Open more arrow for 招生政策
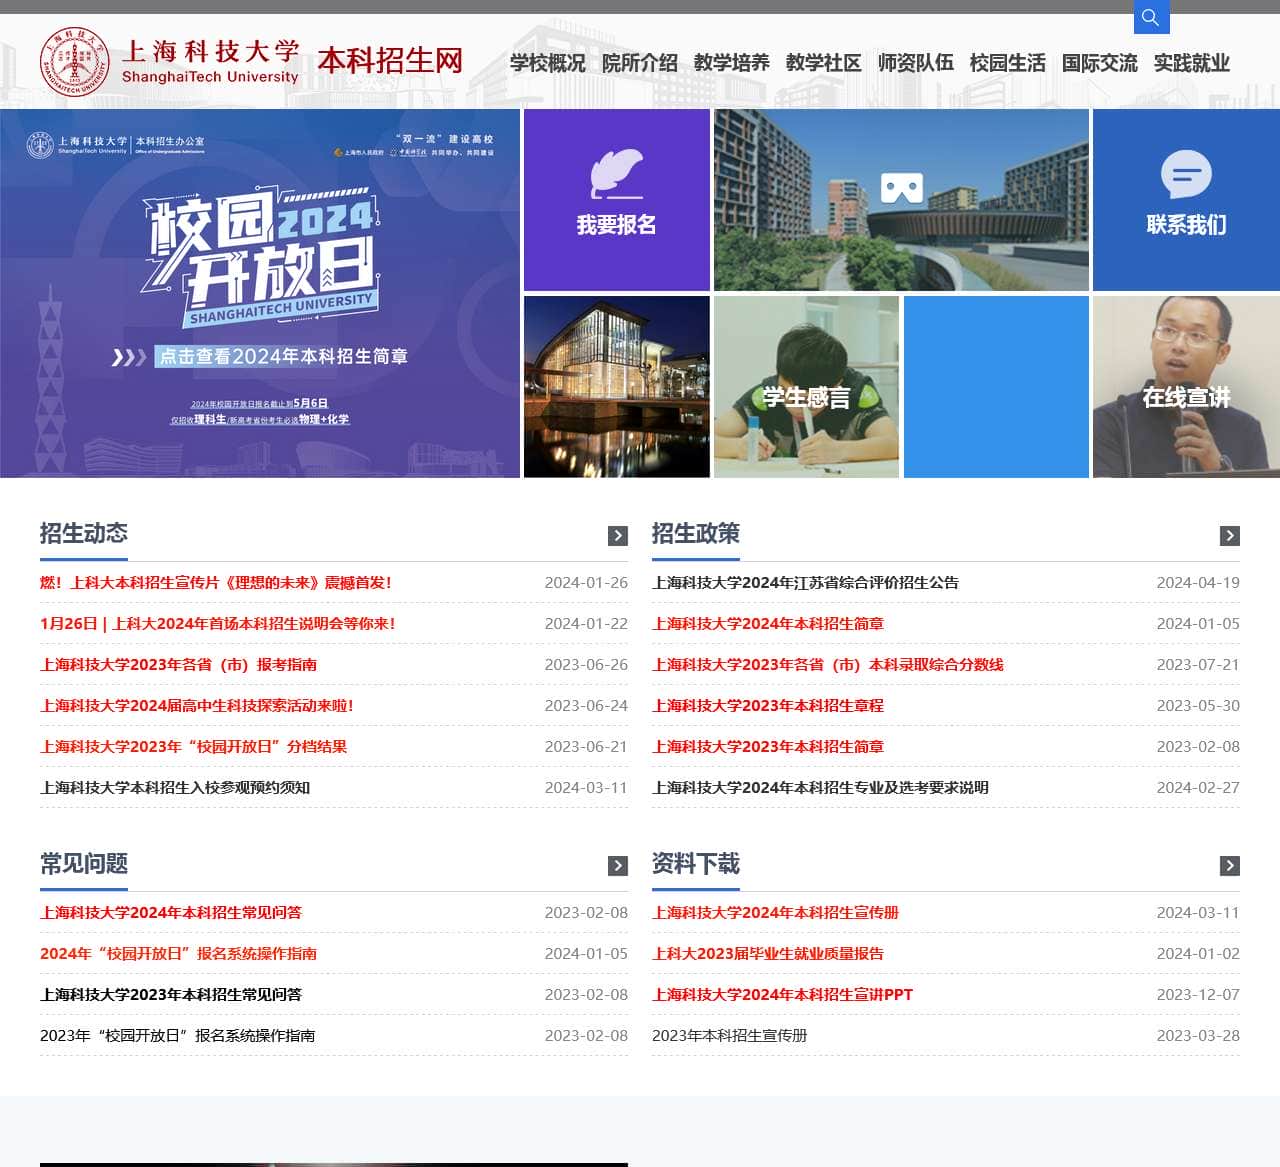 coord(1230,536)
